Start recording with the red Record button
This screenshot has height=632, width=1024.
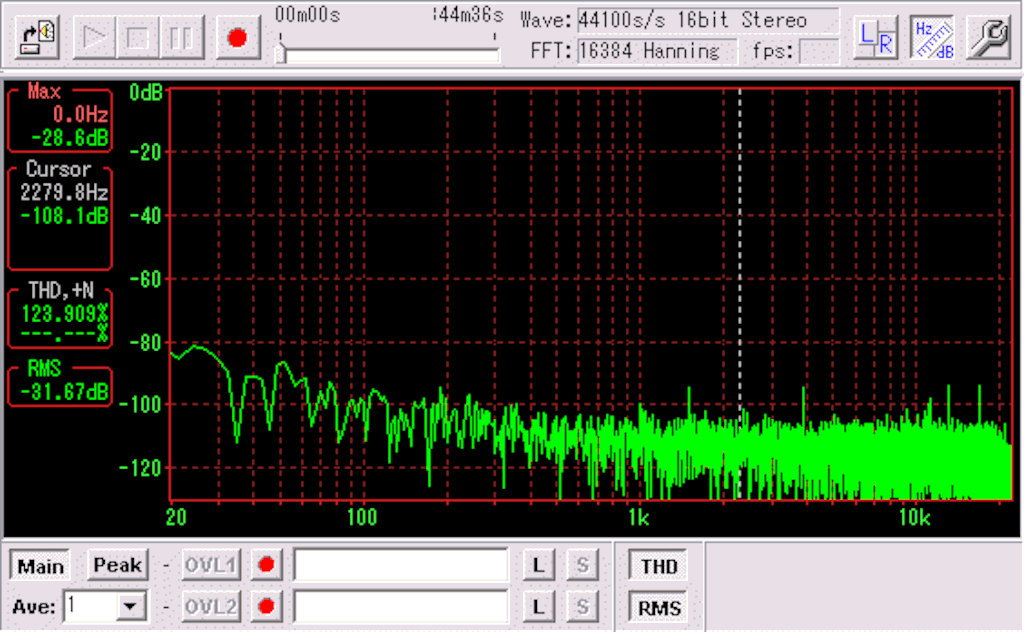[x=238, y=38]
